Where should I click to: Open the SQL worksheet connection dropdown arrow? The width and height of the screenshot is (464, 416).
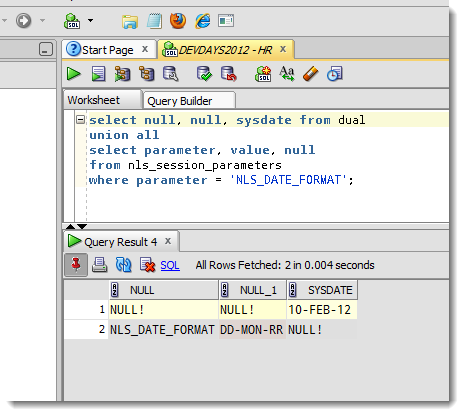coord(91,20)
